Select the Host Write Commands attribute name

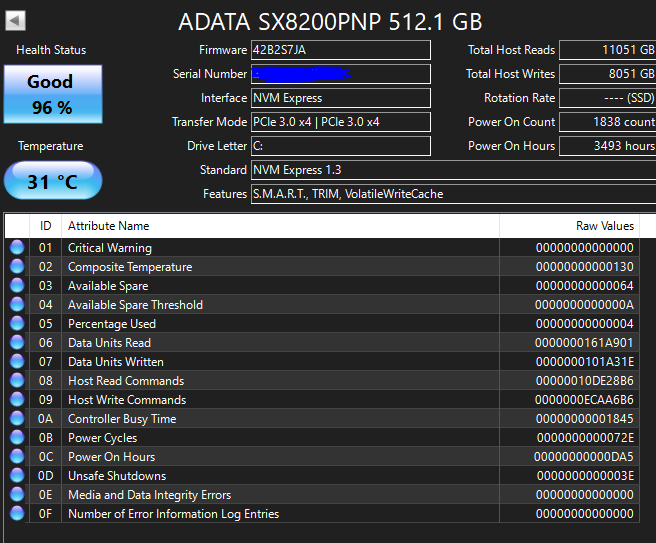click(x=127, y=400)
